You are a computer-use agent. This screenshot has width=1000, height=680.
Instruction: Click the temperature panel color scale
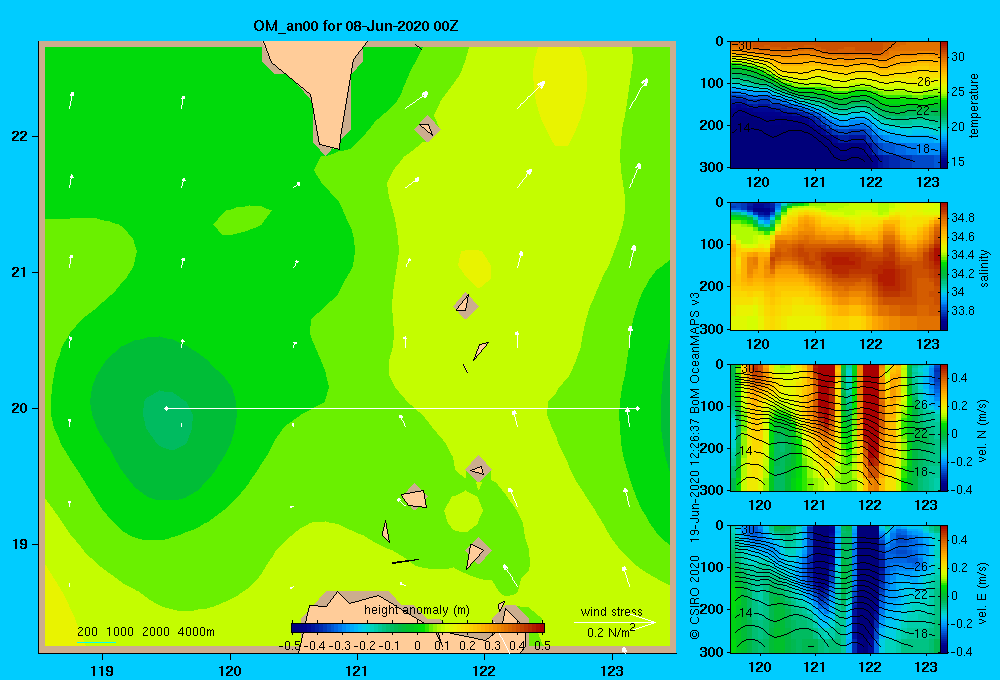(944, 105)
